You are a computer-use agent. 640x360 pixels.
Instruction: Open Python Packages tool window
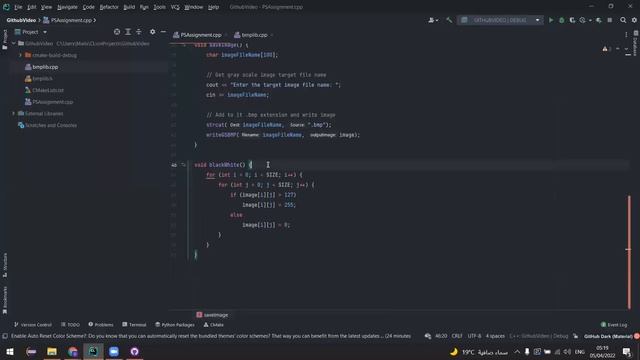coord(175,325)
